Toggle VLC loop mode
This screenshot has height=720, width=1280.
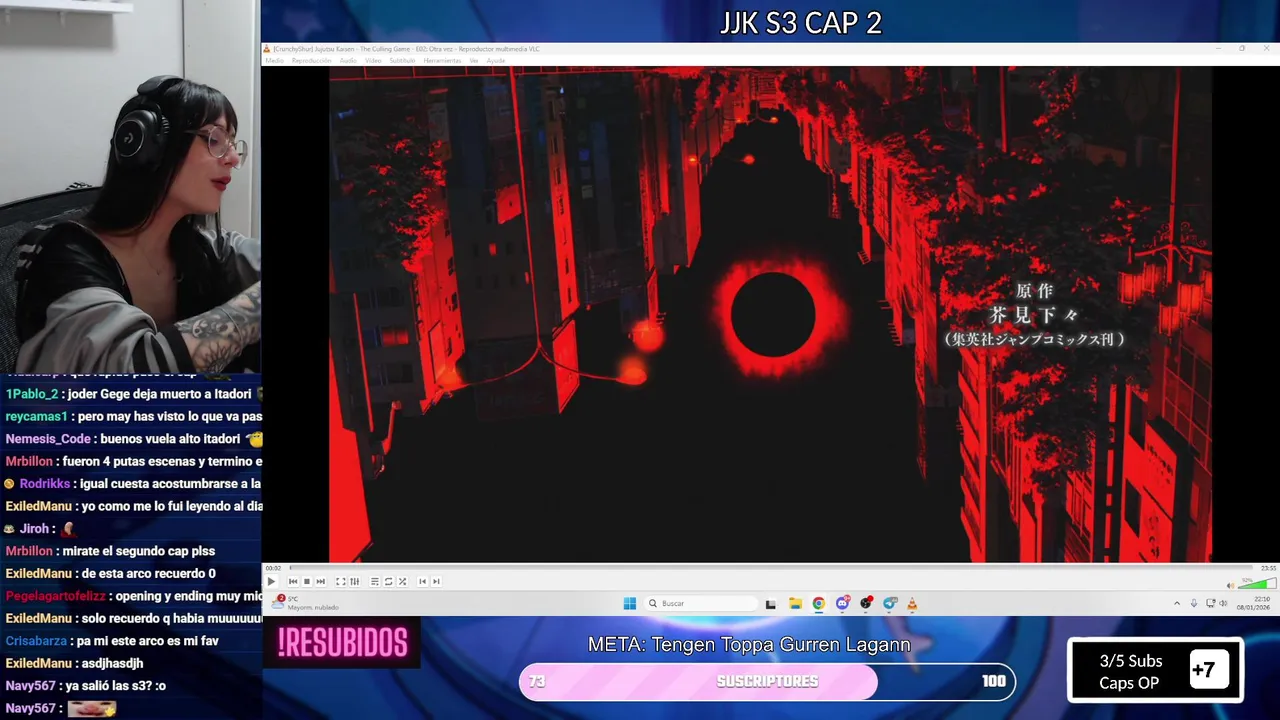(x=389, y=581)
